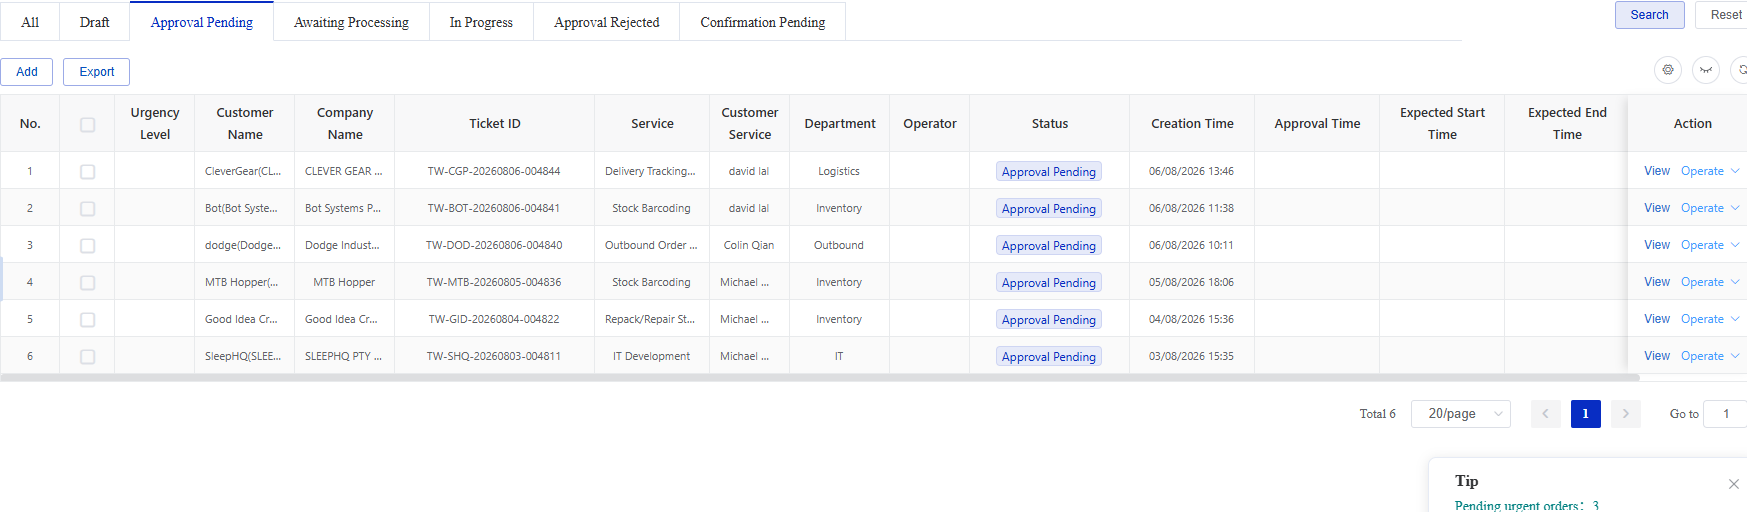Image resolution: width=1747 pixels, height=512 pixels.
Task: Close the Tip popup
Action: pyautogui.click(x=1734, y=484)
